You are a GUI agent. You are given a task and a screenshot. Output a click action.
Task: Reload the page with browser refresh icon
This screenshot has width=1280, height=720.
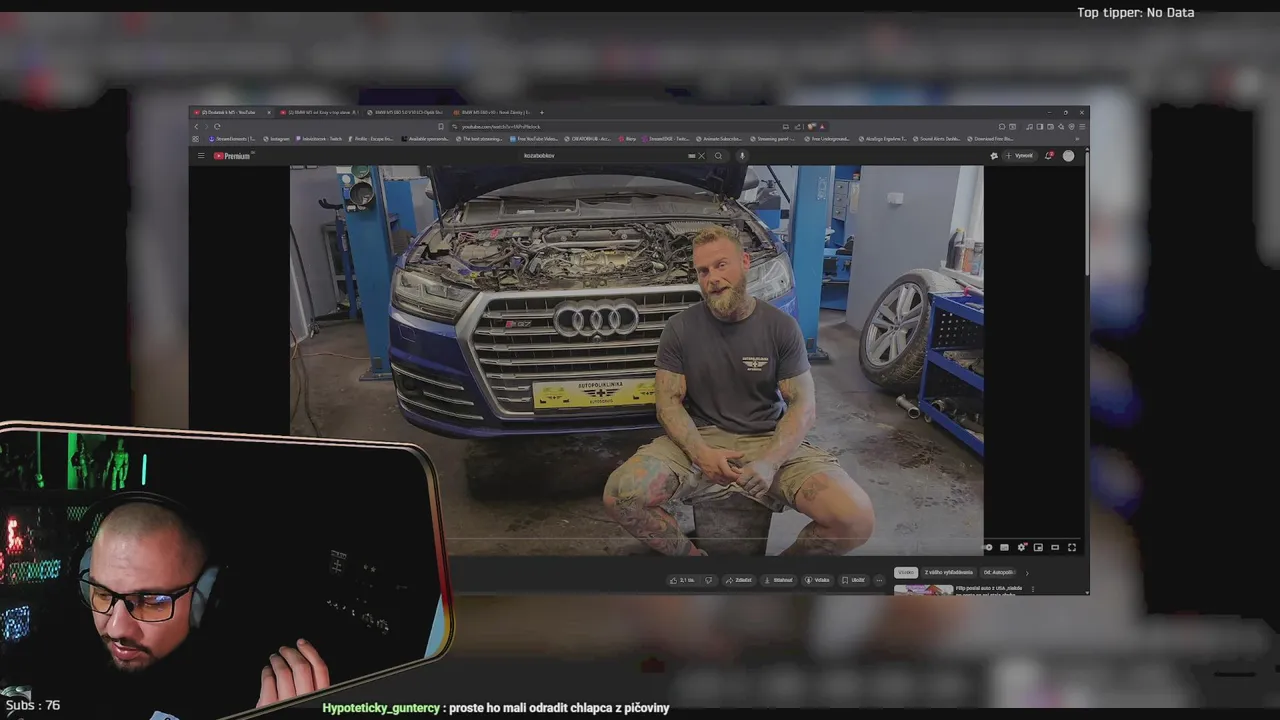[x=217, y=126]
